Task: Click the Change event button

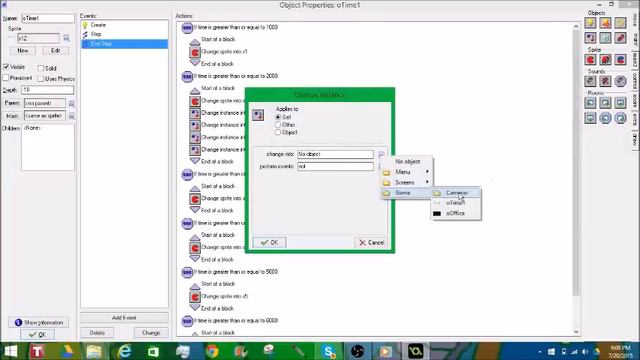Action: pos(151,333)
